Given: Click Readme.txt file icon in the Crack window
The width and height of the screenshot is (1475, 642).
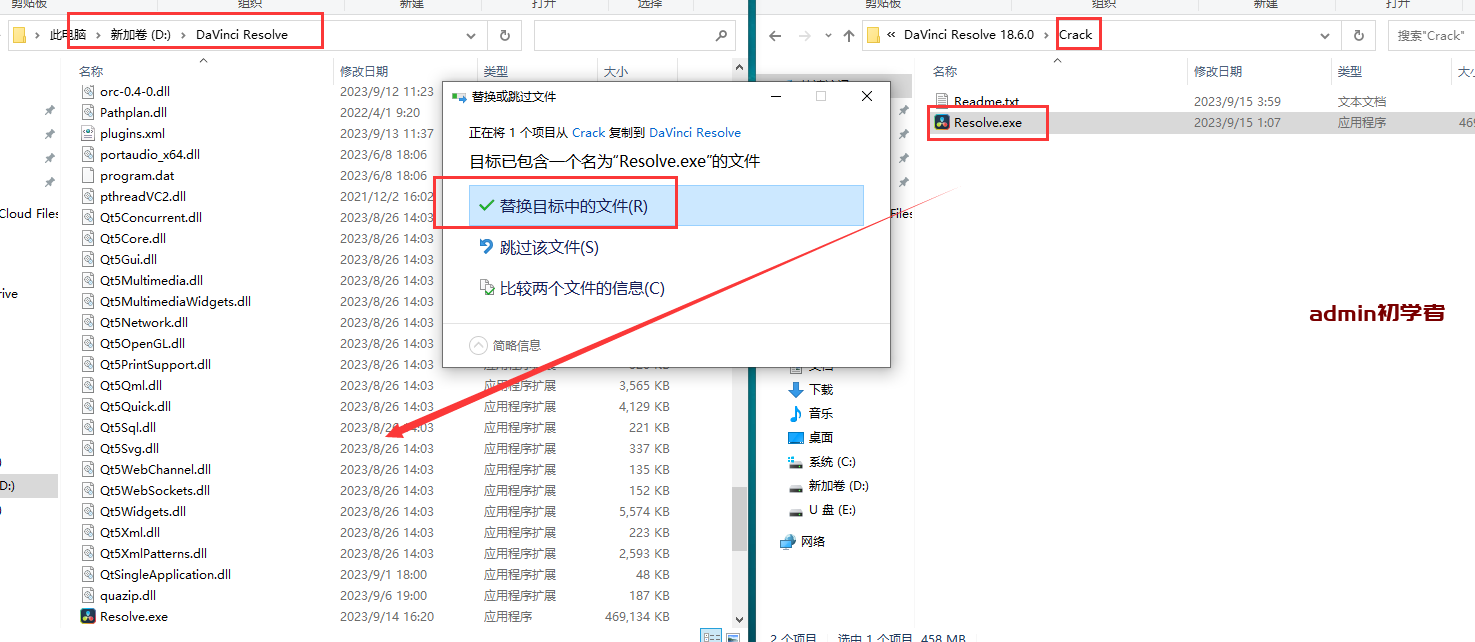Looking at the screenshot, I should click(x=942, y=101).
